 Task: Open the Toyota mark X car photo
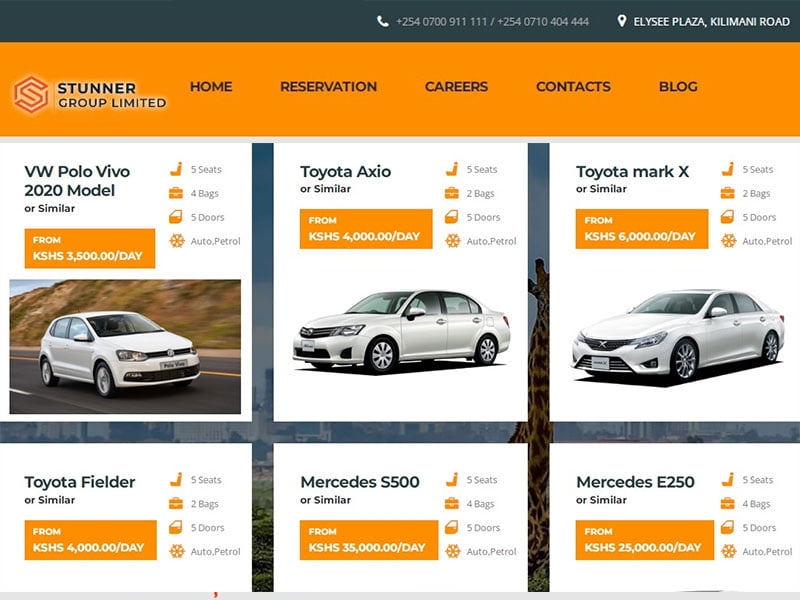pos(678,337)
